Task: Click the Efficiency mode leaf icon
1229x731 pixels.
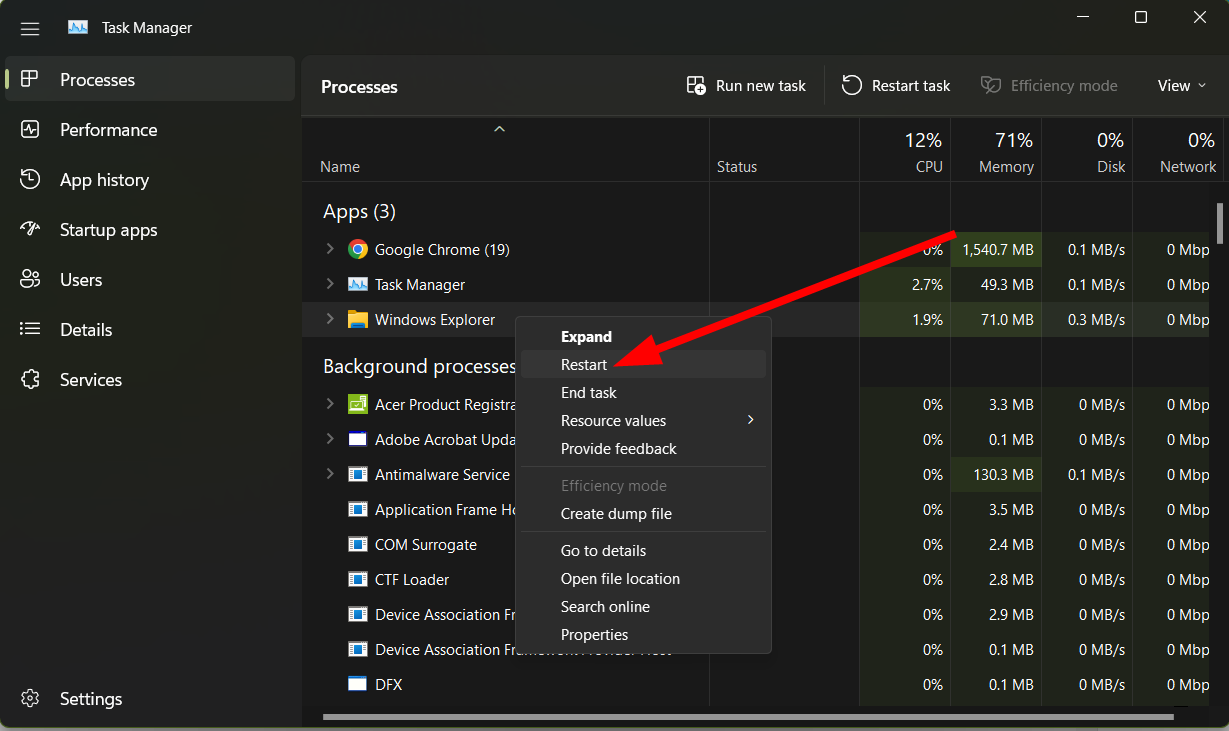Action: [x=990, y=86]
